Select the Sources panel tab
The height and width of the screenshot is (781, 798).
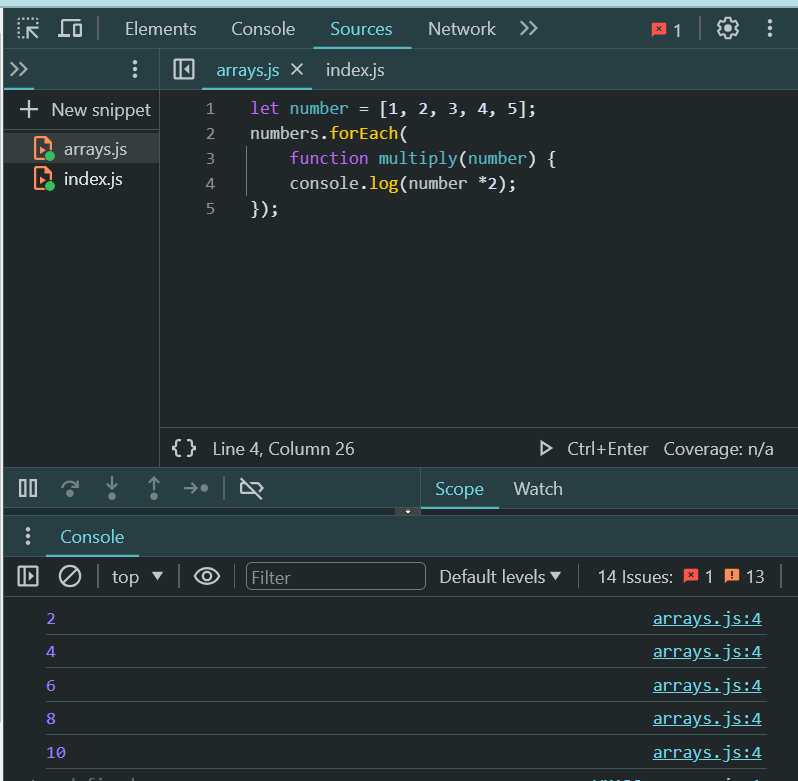361,29
